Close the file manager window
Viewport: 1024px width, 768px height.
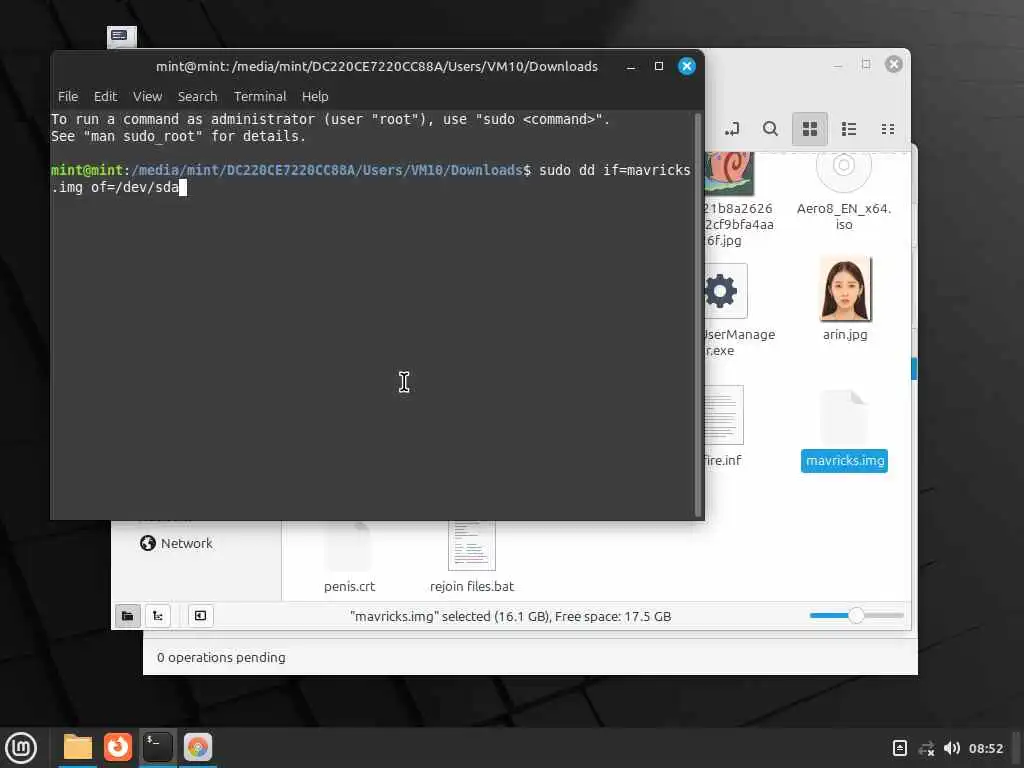(894, 64)
